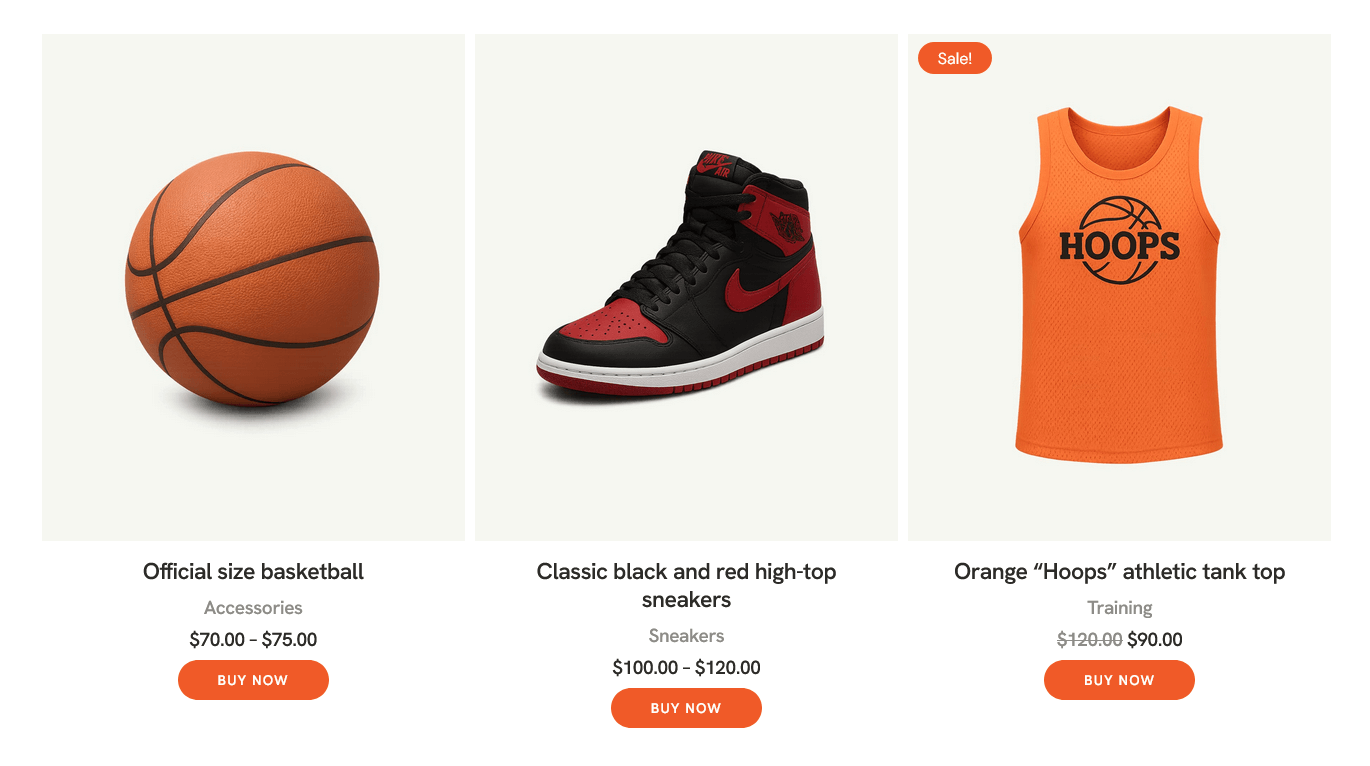Open the black and red sneaker image
The width and height of the screenshot is (1370, 766).
[686, 287]
